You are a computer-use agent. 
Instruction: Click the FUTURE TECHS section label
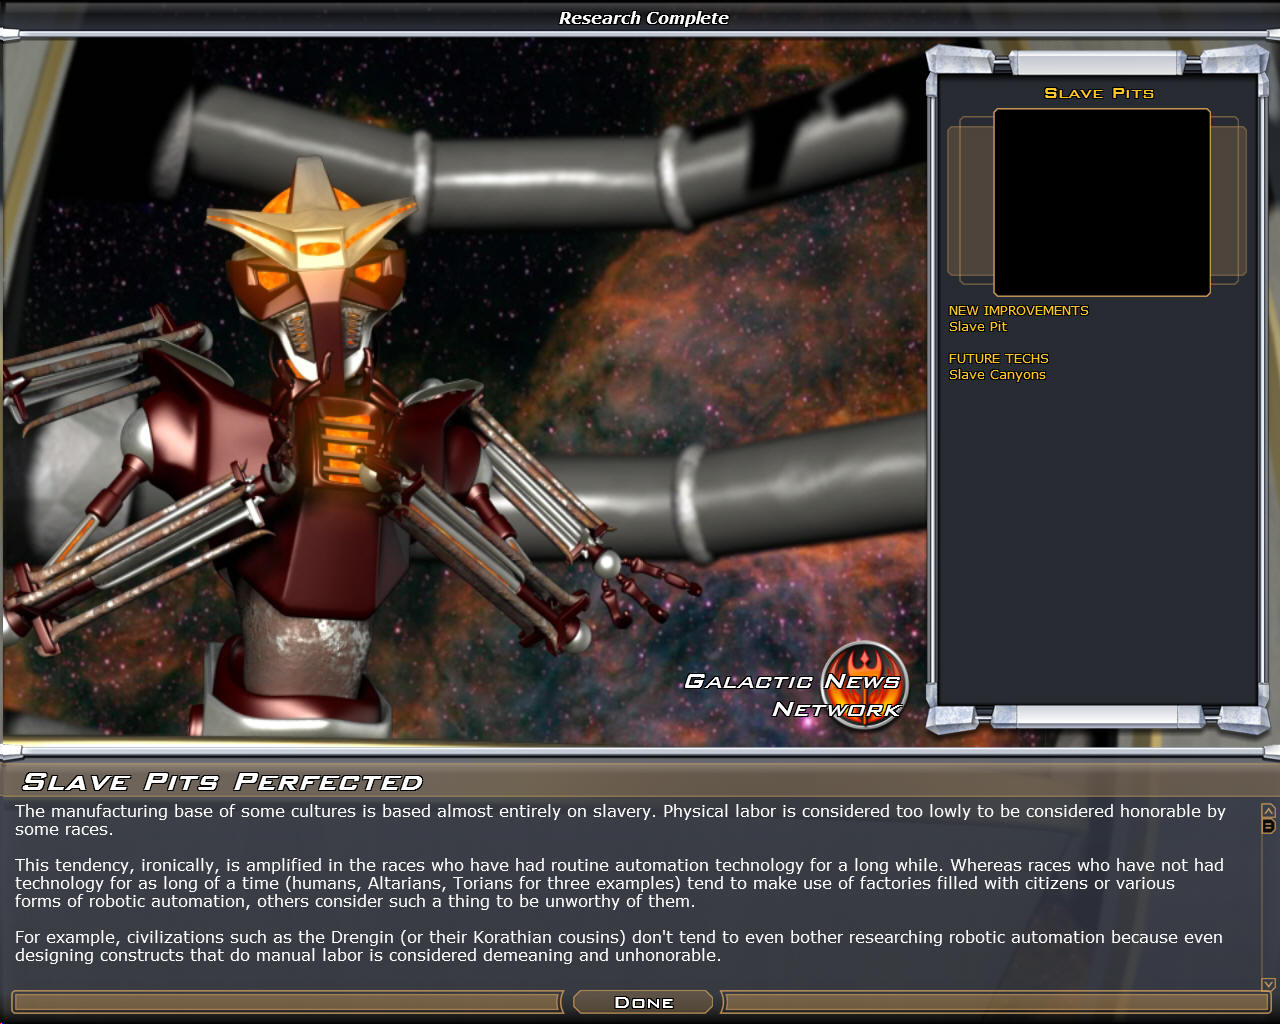click(998, 359)
